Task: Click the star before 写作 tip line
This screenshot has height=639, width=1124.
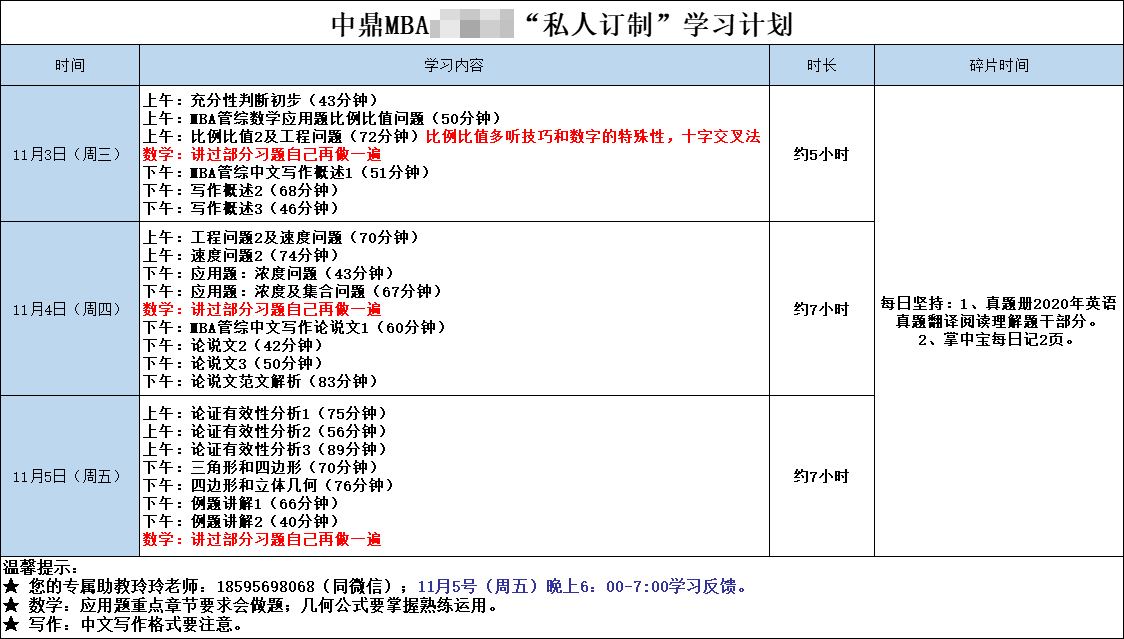Action: tap(11, 624)
